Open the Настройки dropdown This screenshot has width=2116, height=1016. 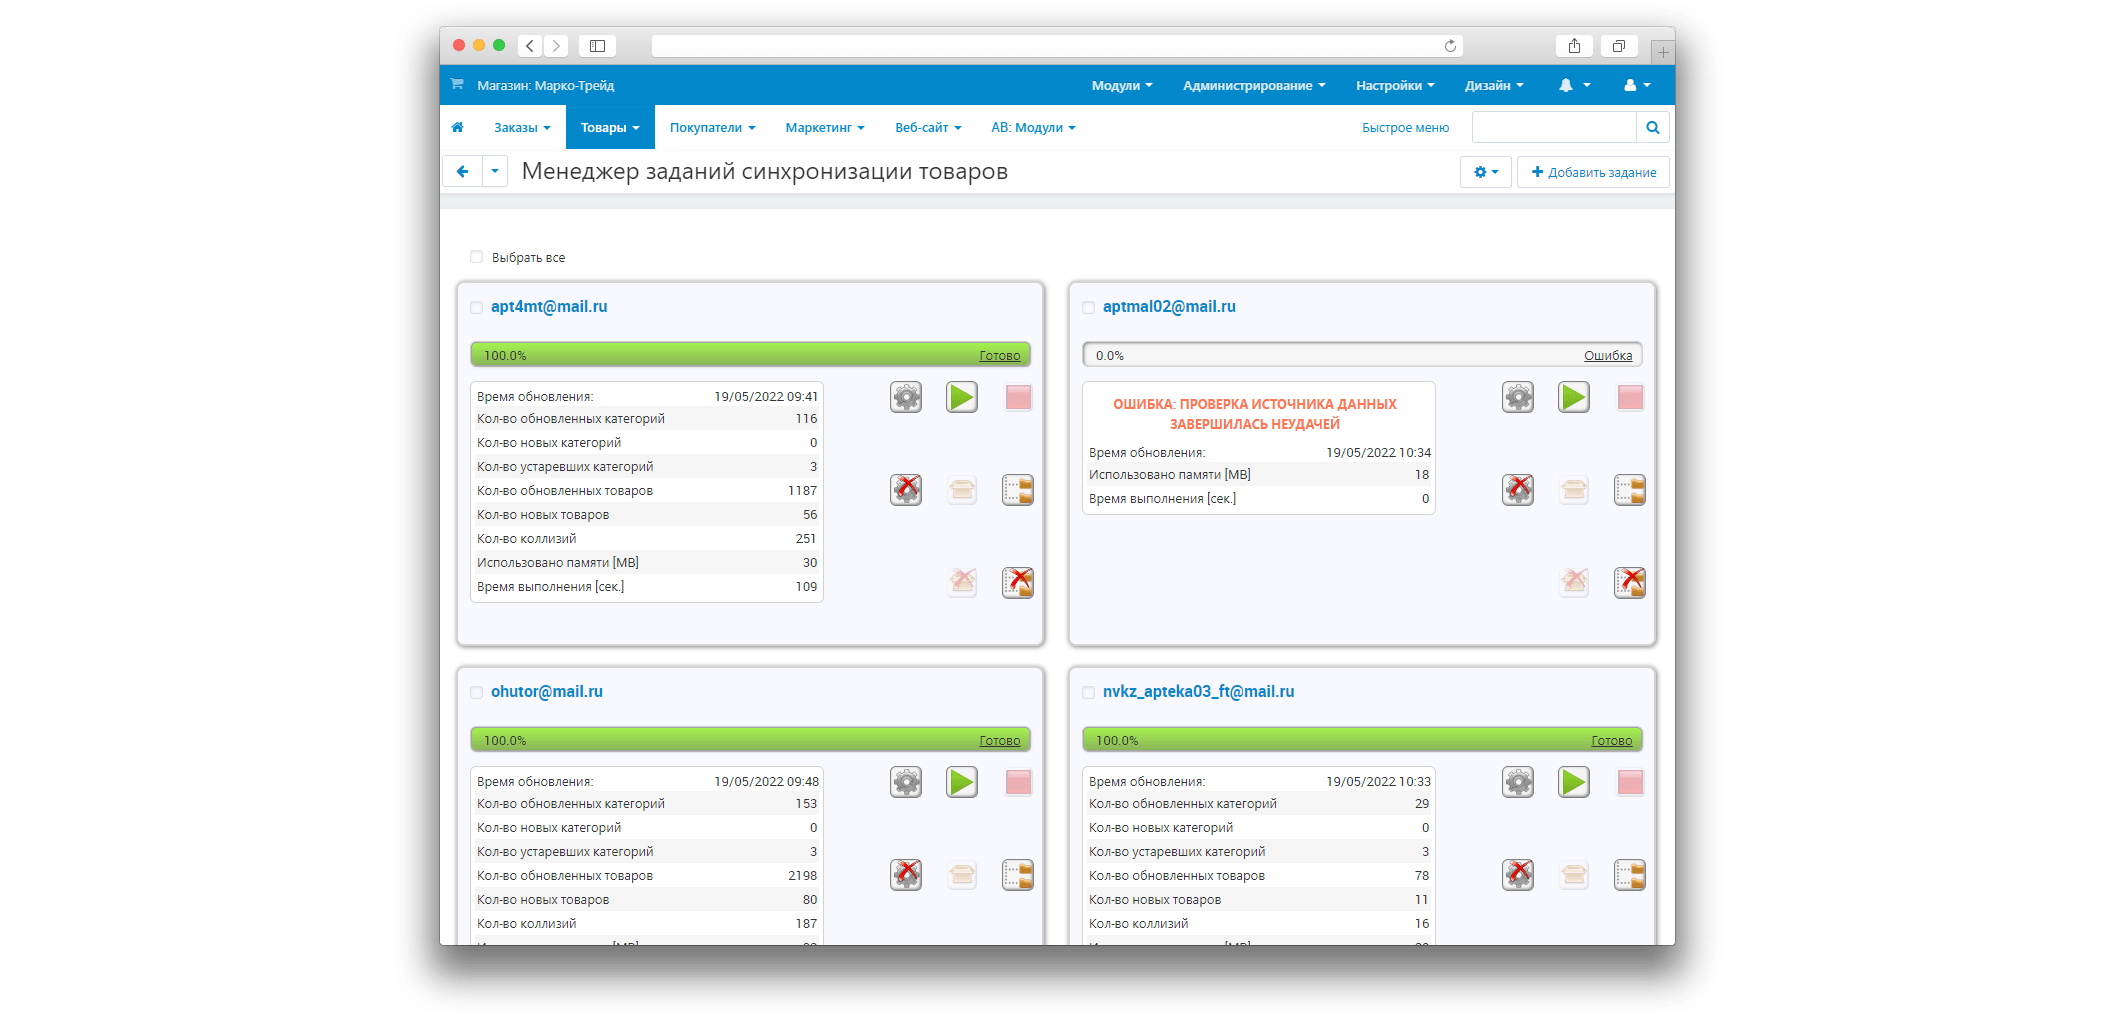coord(1395,85)
